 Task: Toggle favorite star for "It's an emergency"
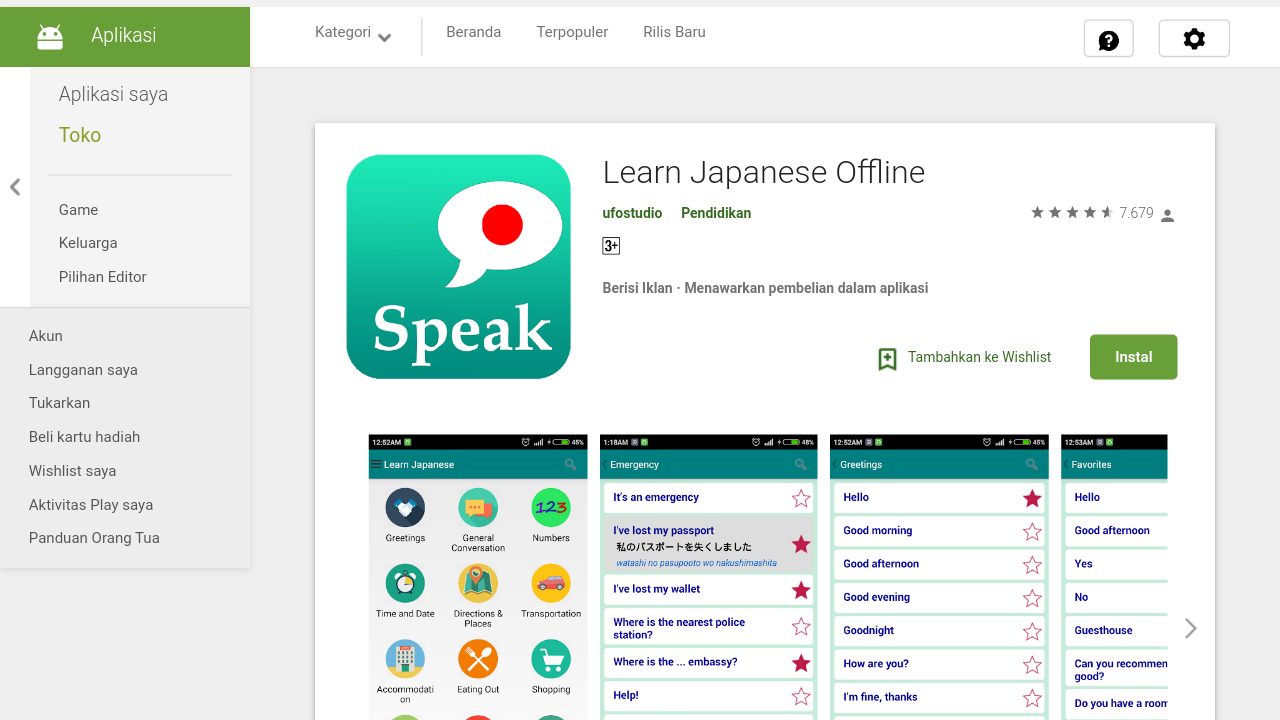click(x=801, y=498)
